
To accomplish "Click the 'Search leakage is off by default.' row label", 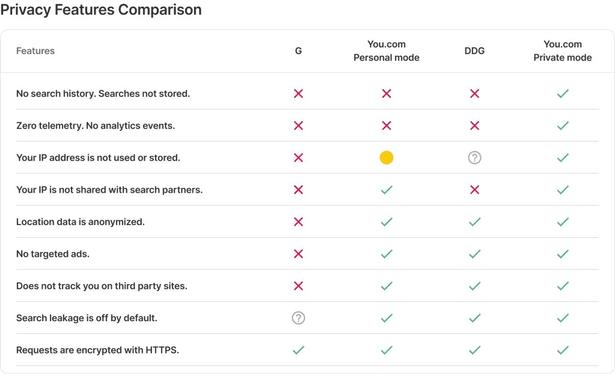I will pos(87,318).
